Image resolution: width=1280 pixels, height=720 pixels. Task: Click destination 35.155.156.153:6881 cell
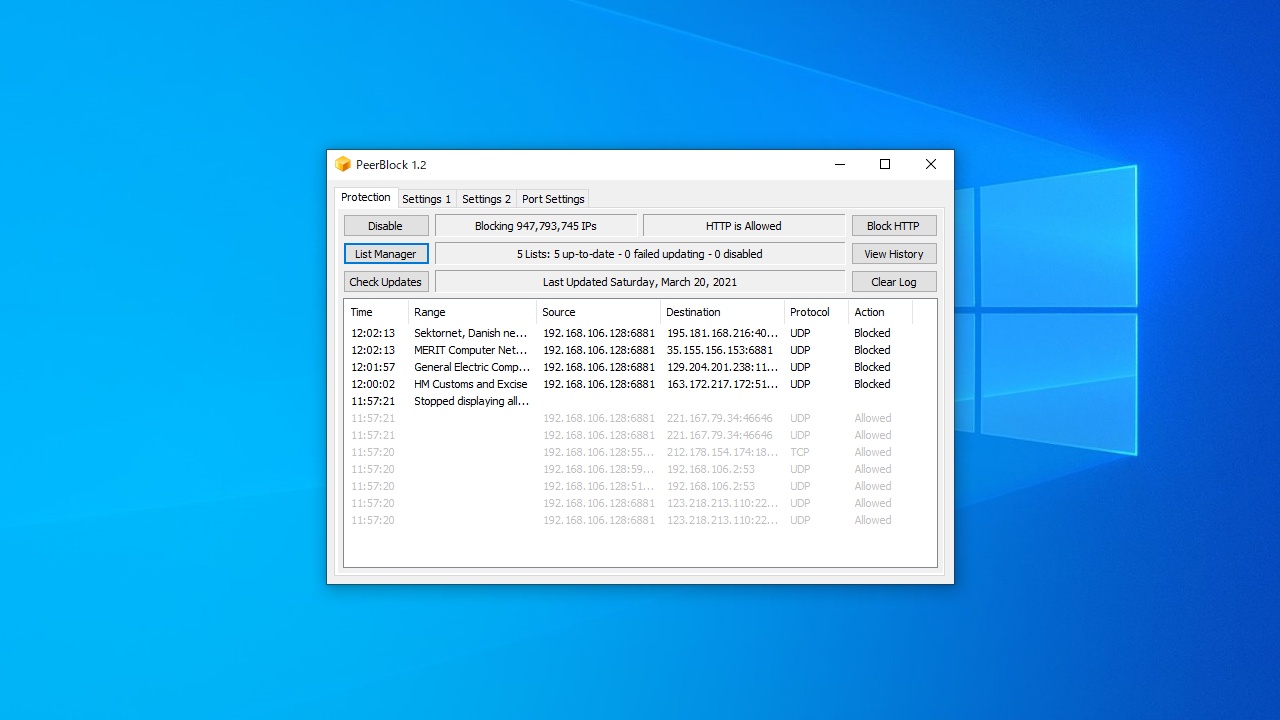pyautogui.click(x=720, y=350)
